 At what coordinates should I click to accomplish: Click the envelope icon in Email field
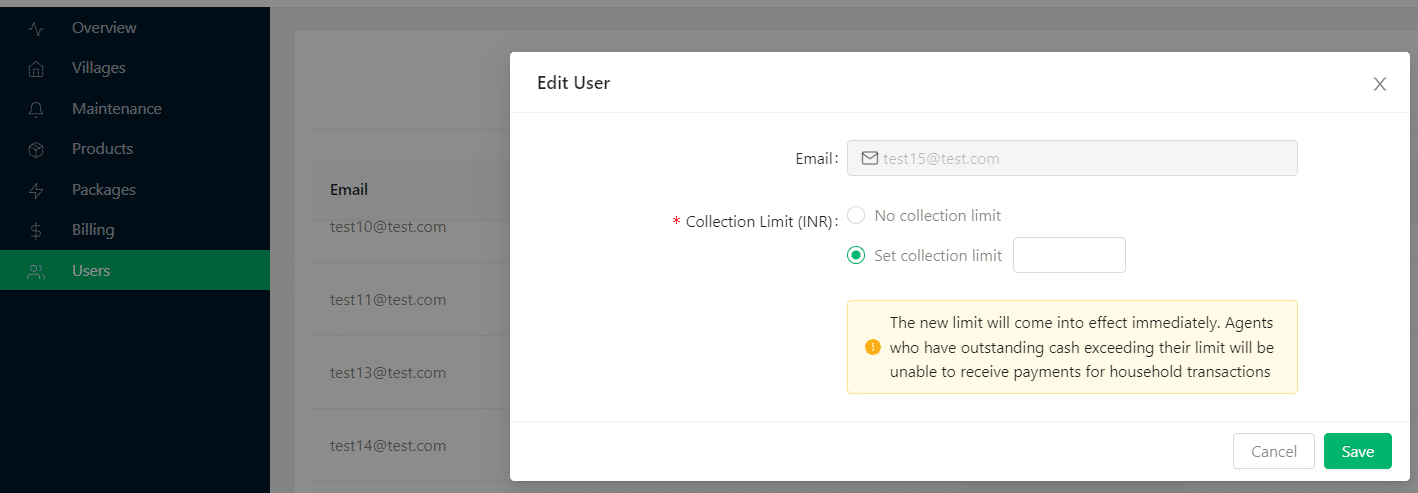[x=869, y=158]
